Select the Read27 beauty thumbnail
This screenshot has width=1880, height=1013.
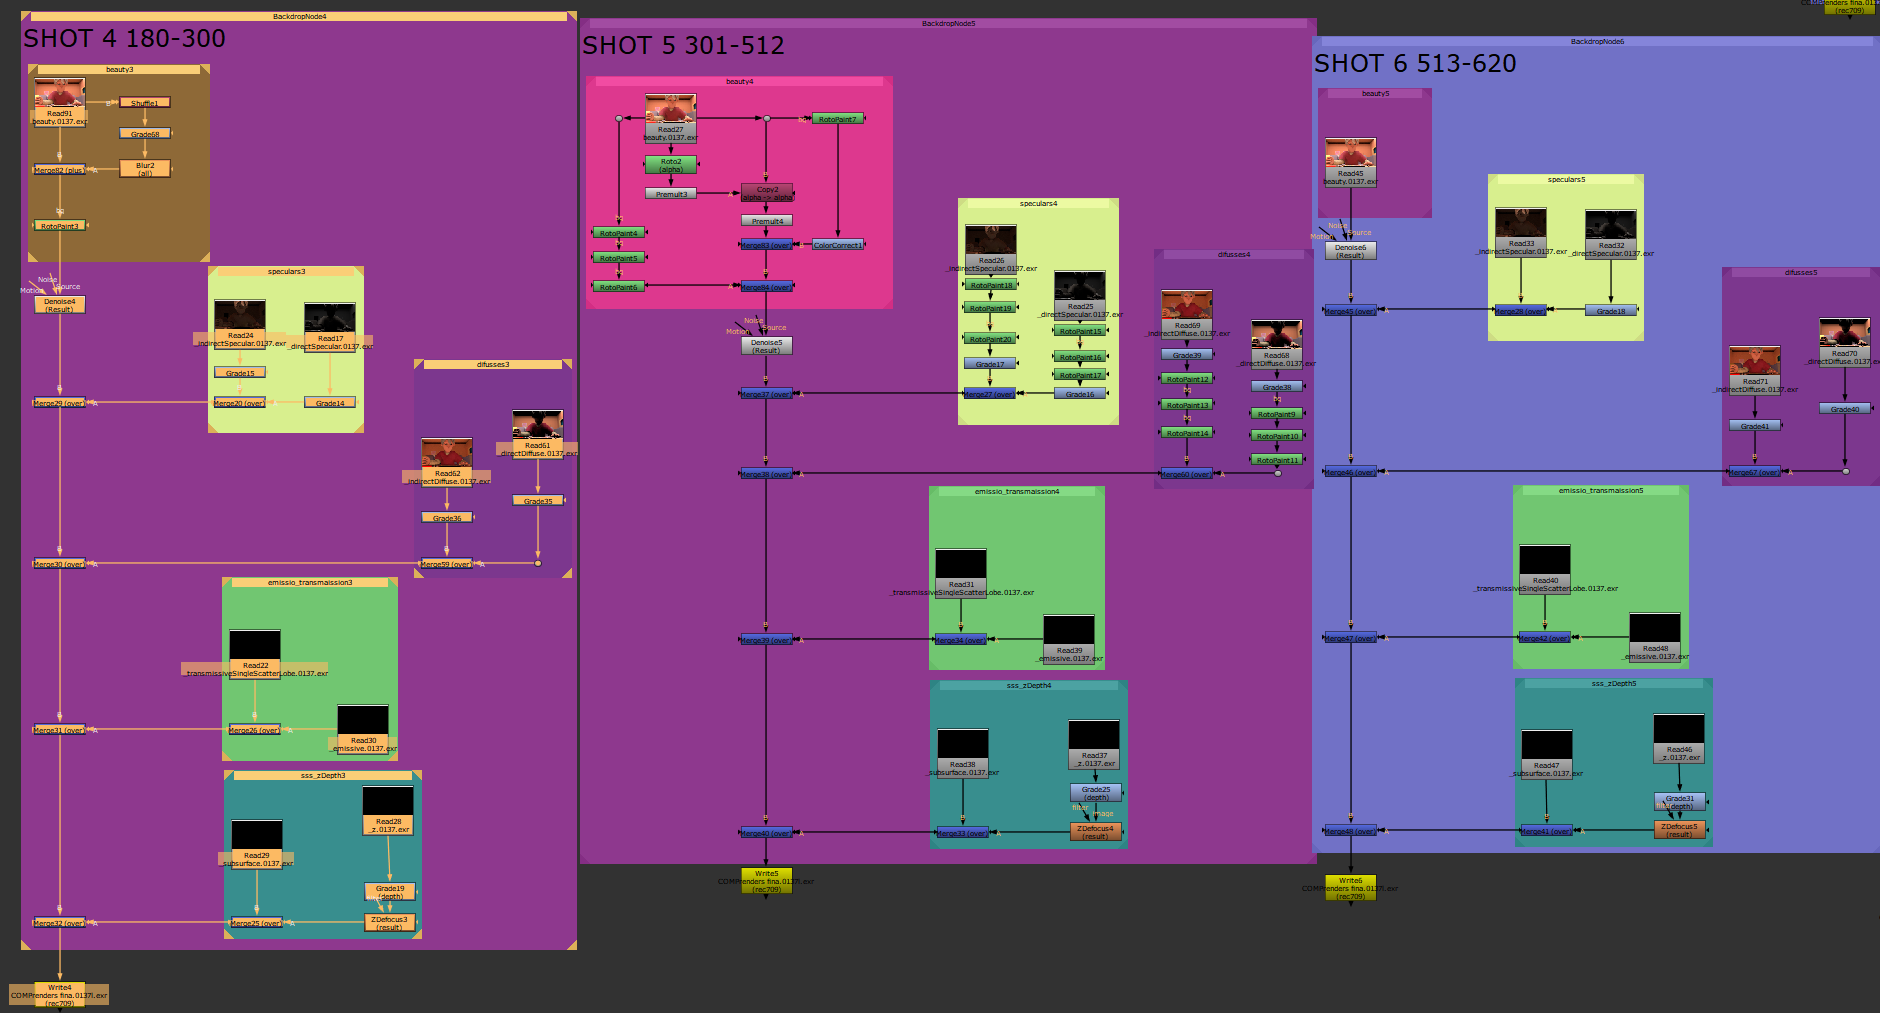pos(670,109)
